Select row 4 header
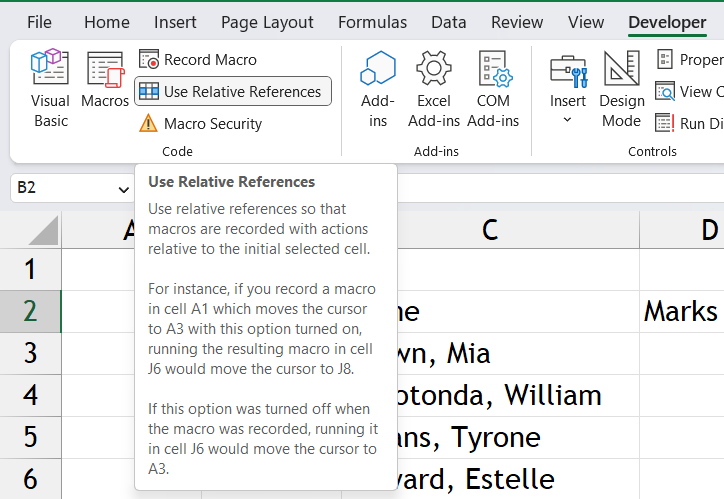The height and width of the screenshot is (499, 724). point(30,396)
